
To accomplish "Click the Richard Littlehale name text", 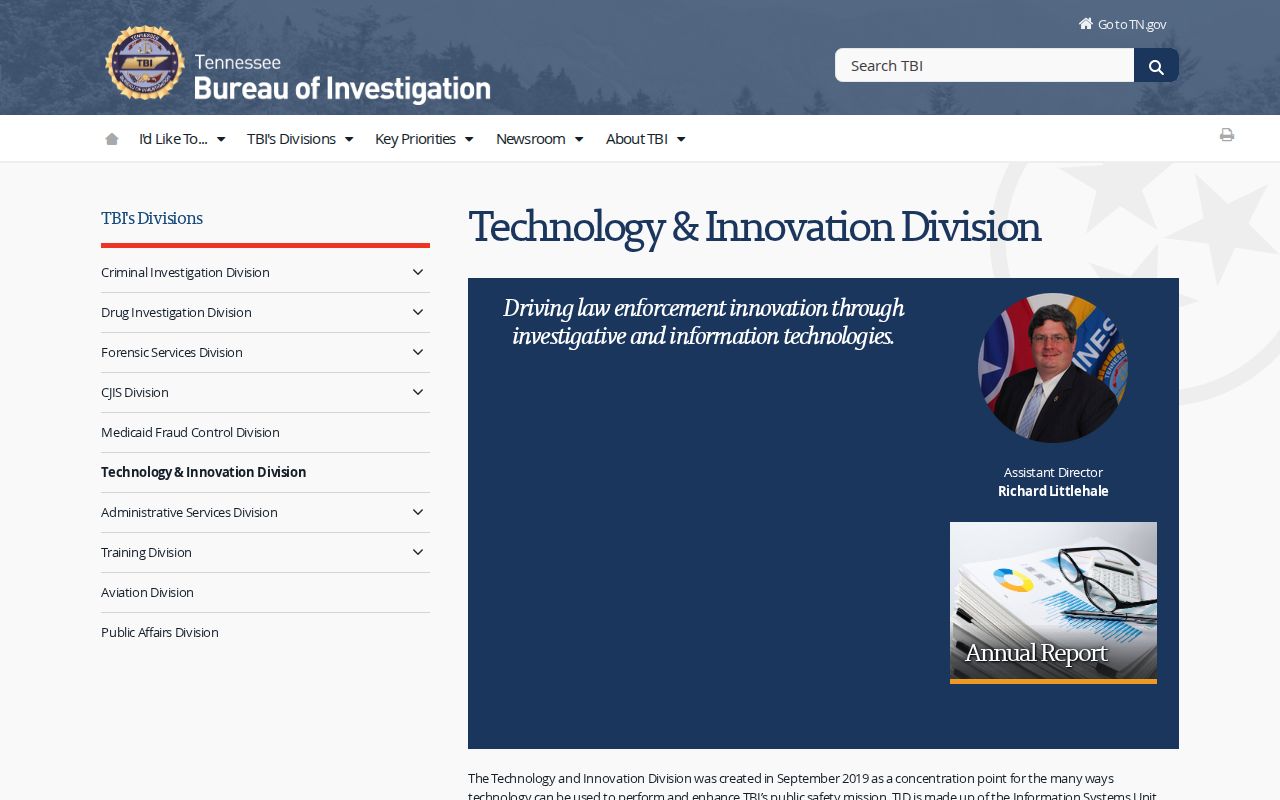I will pos(1053,491).
